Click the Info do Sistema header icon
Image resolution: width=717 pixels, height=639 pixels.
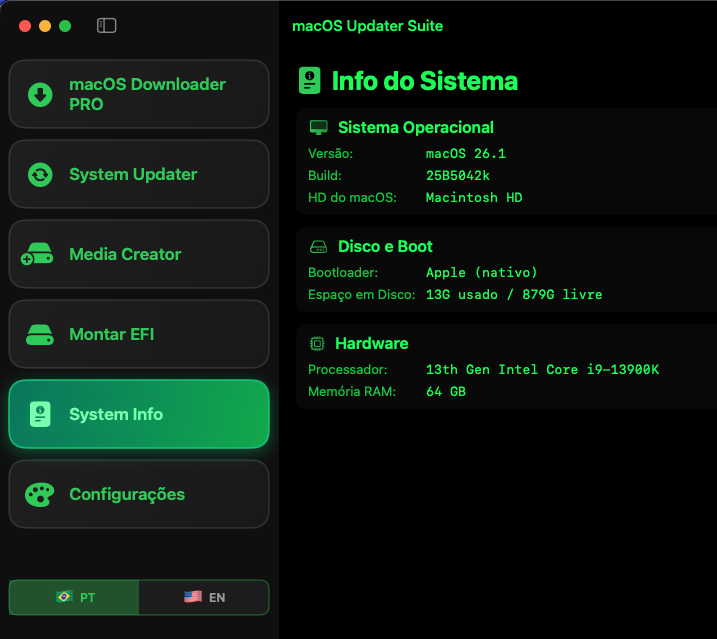[x=310, y=81]
